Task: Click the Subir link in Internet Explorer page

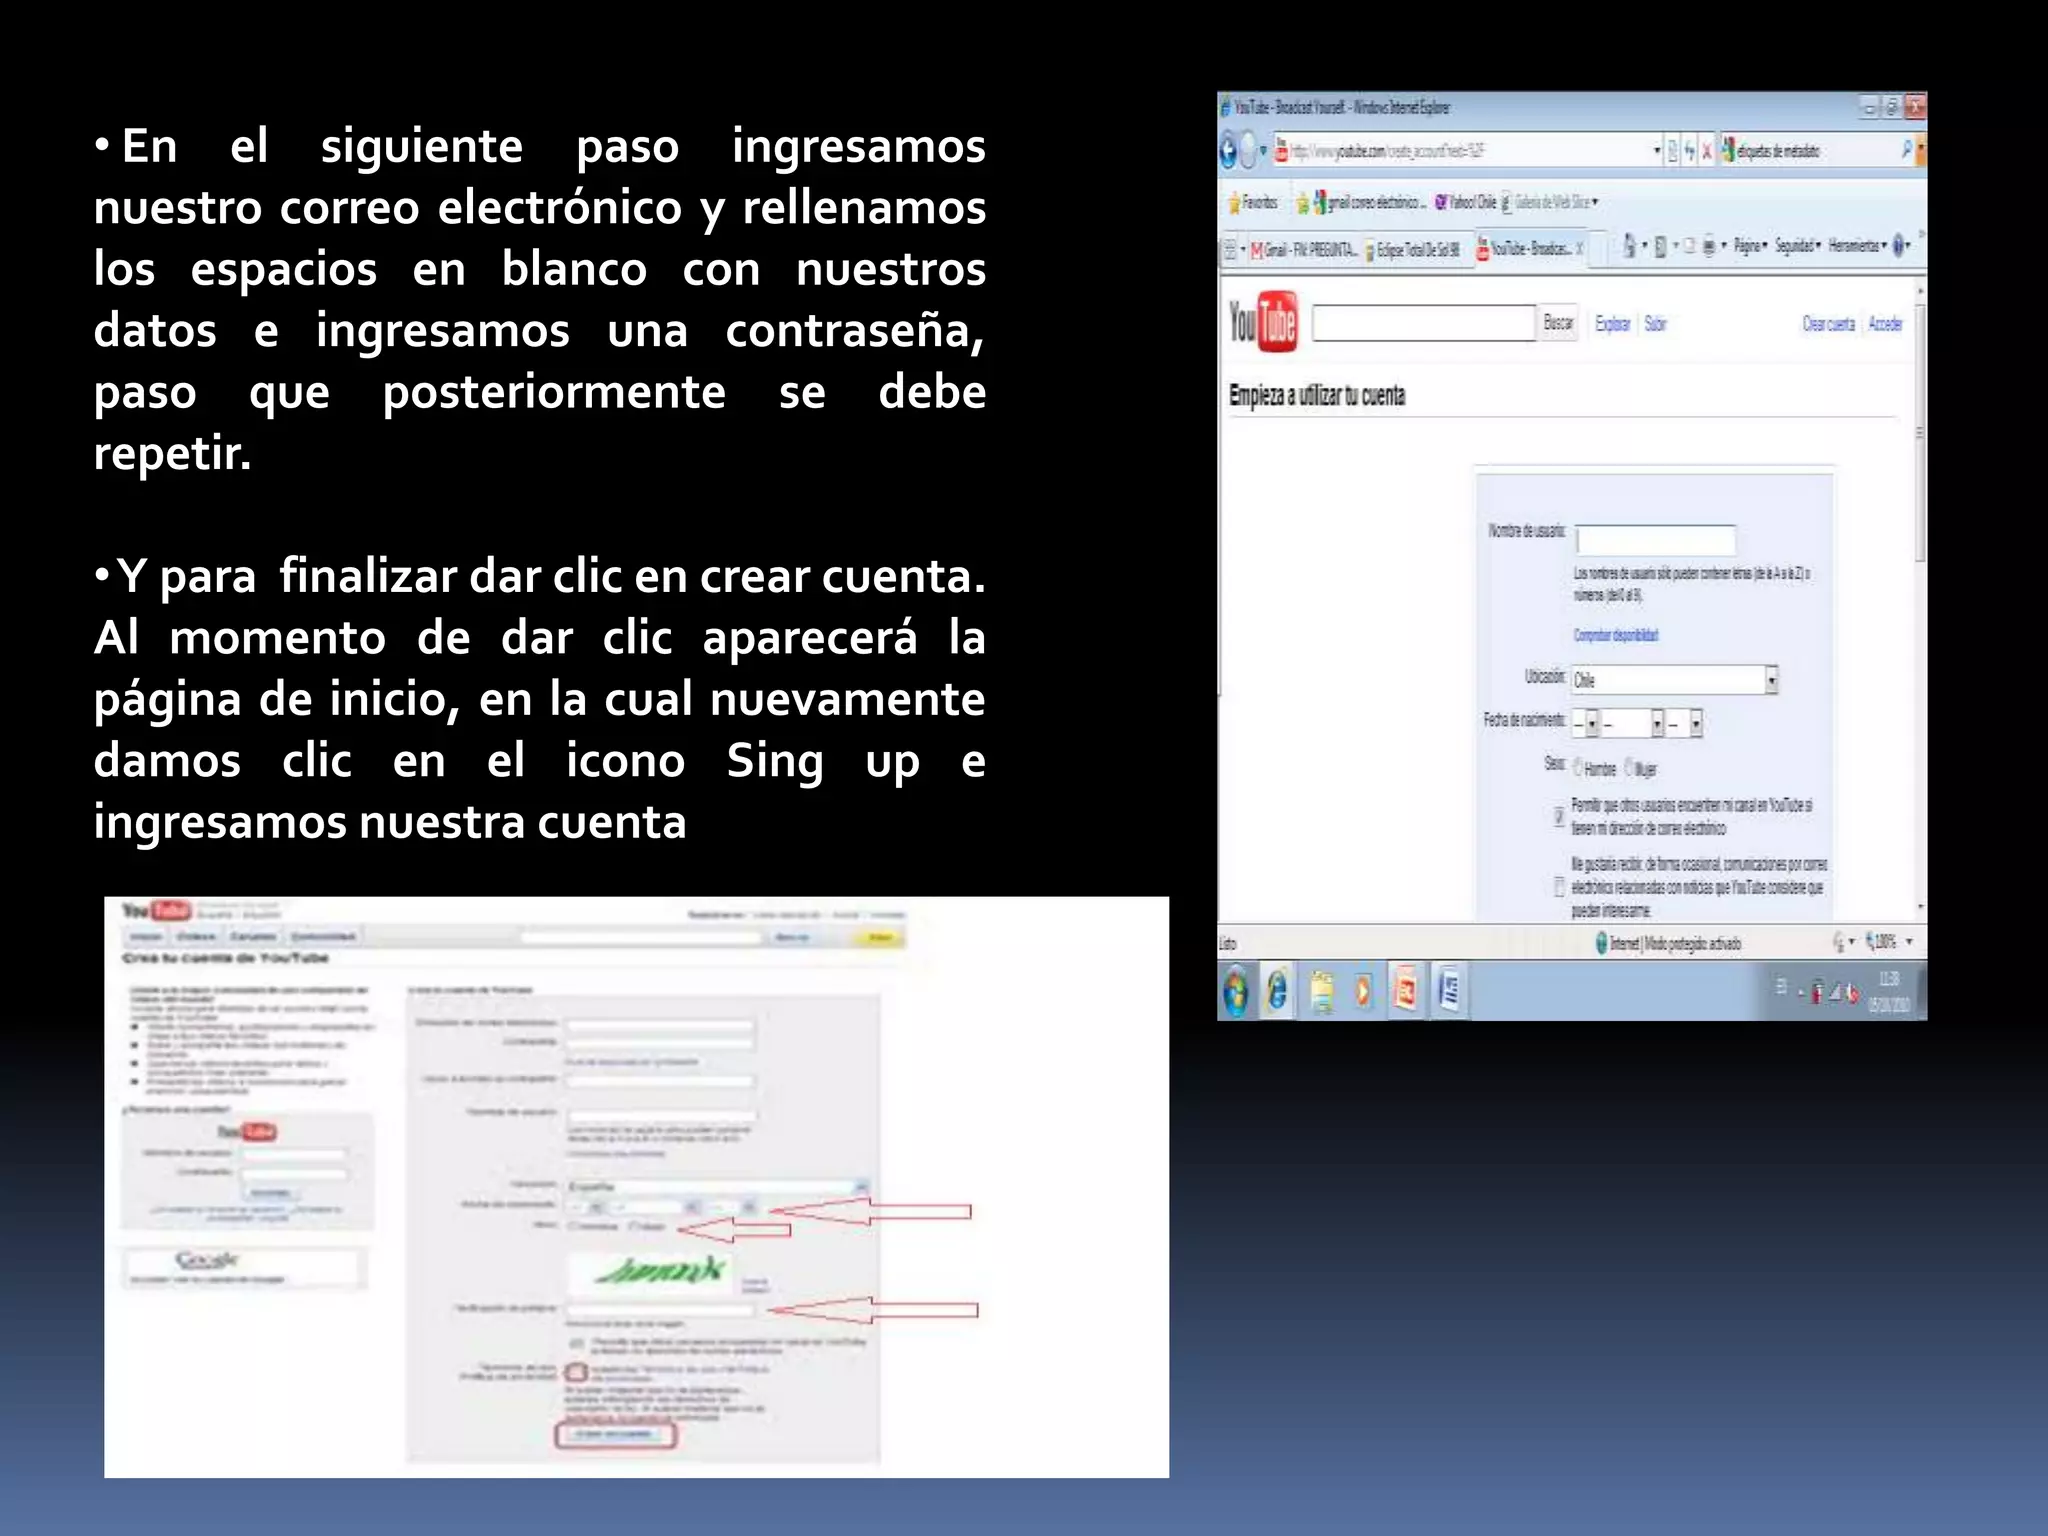Action: (1655, 324)
